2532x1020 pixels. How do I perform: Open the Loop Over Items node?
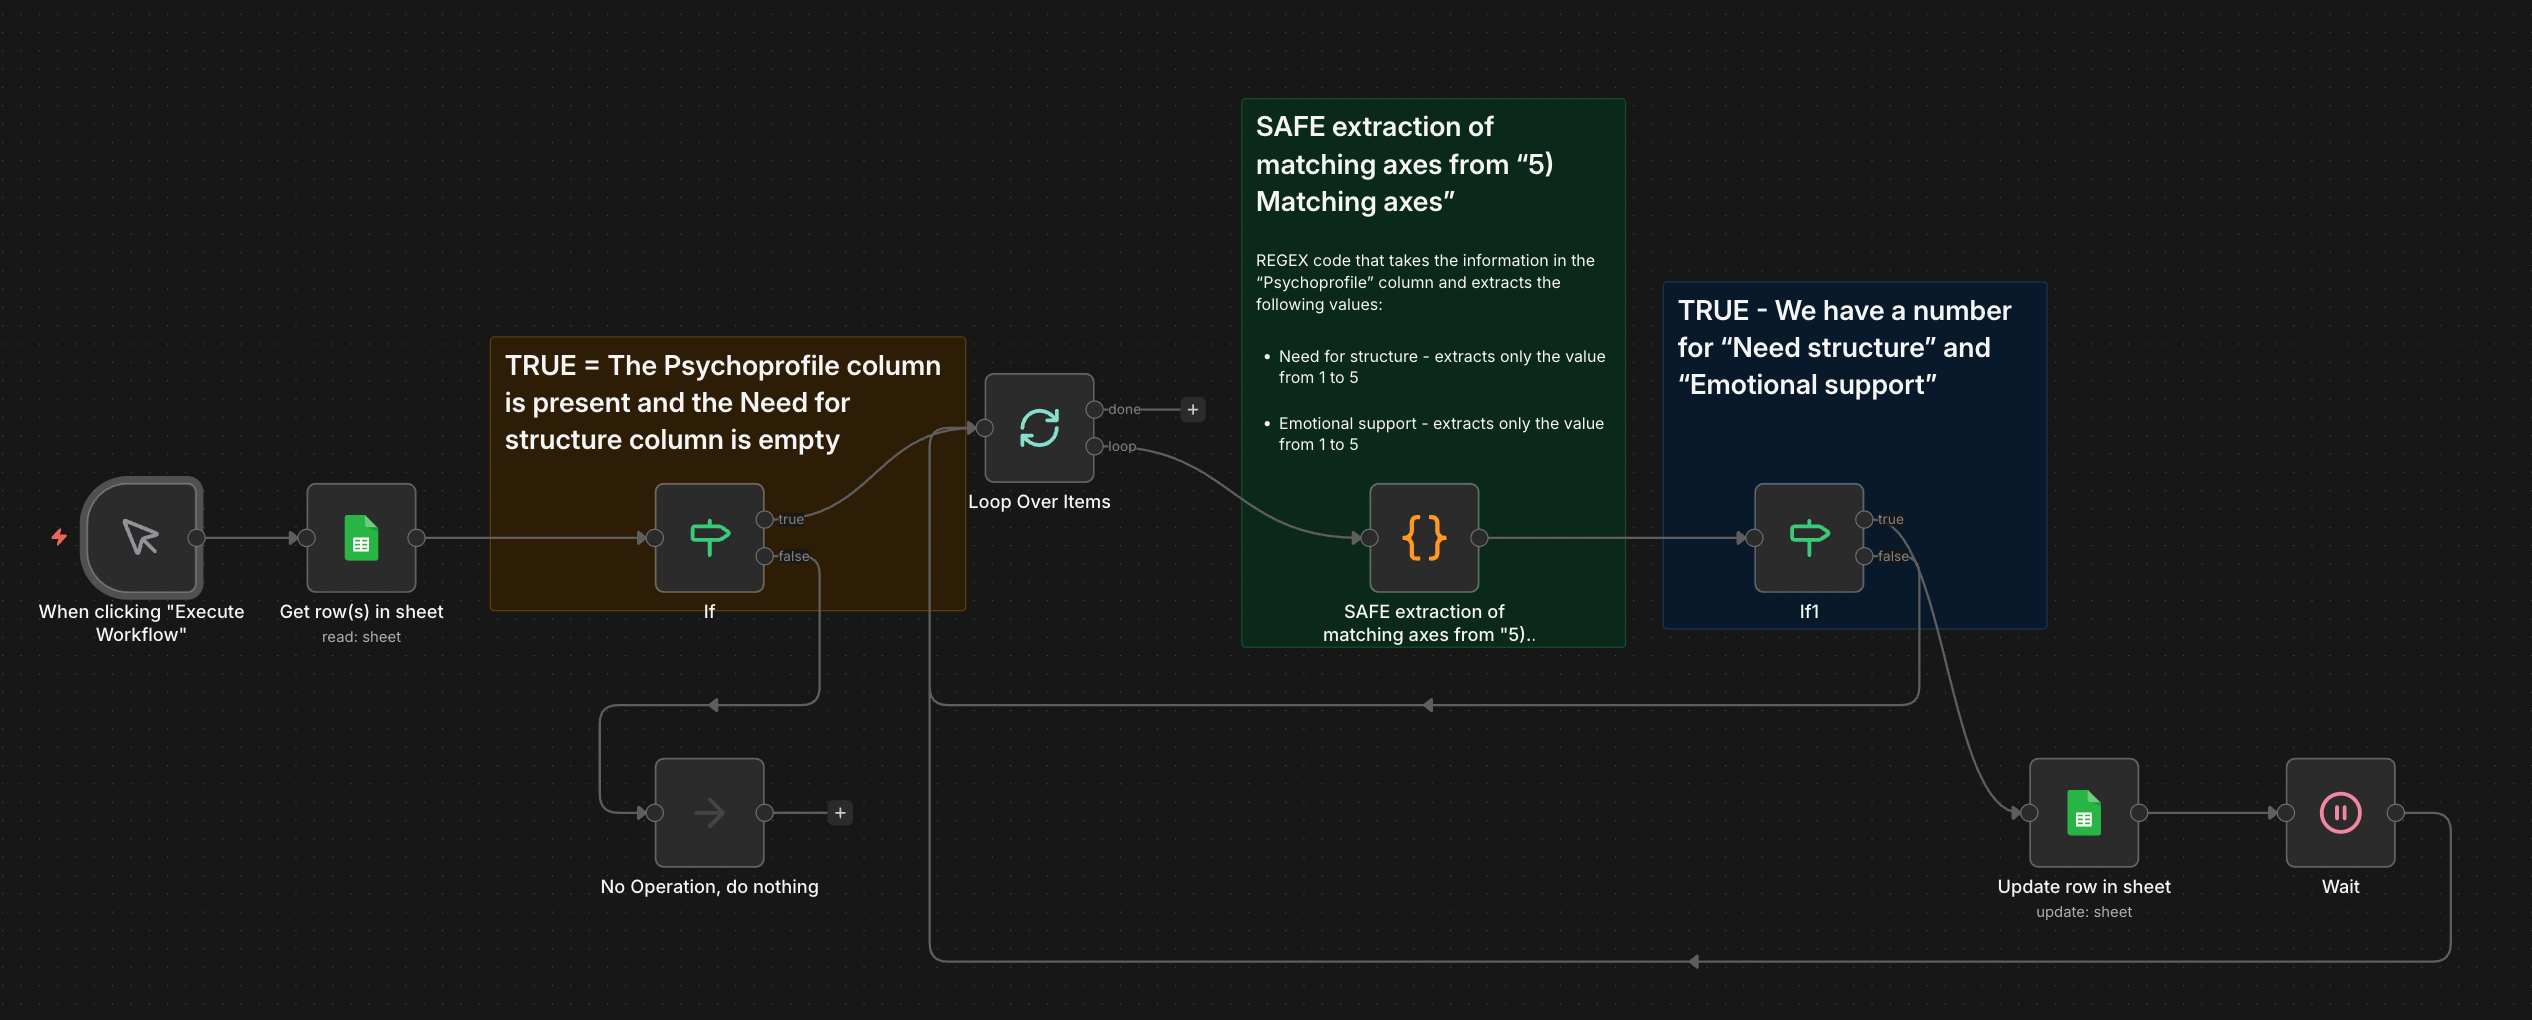tap(1039, 428)
